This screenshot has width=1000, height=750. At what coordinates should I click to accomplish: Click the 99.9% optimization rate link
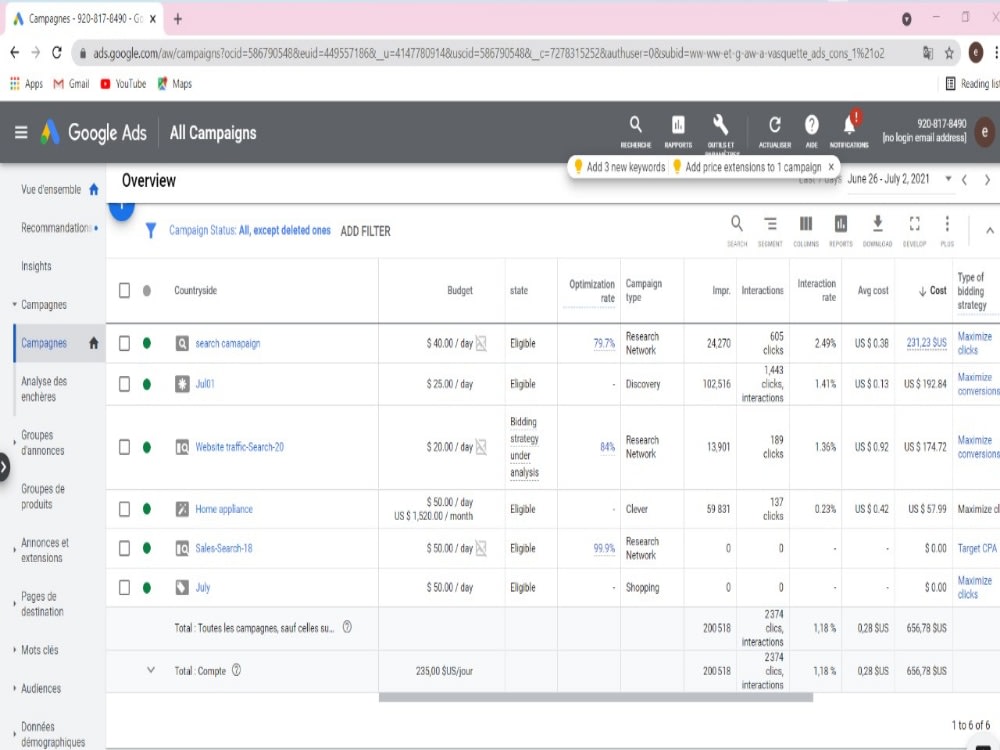click(x=604, y=548)
